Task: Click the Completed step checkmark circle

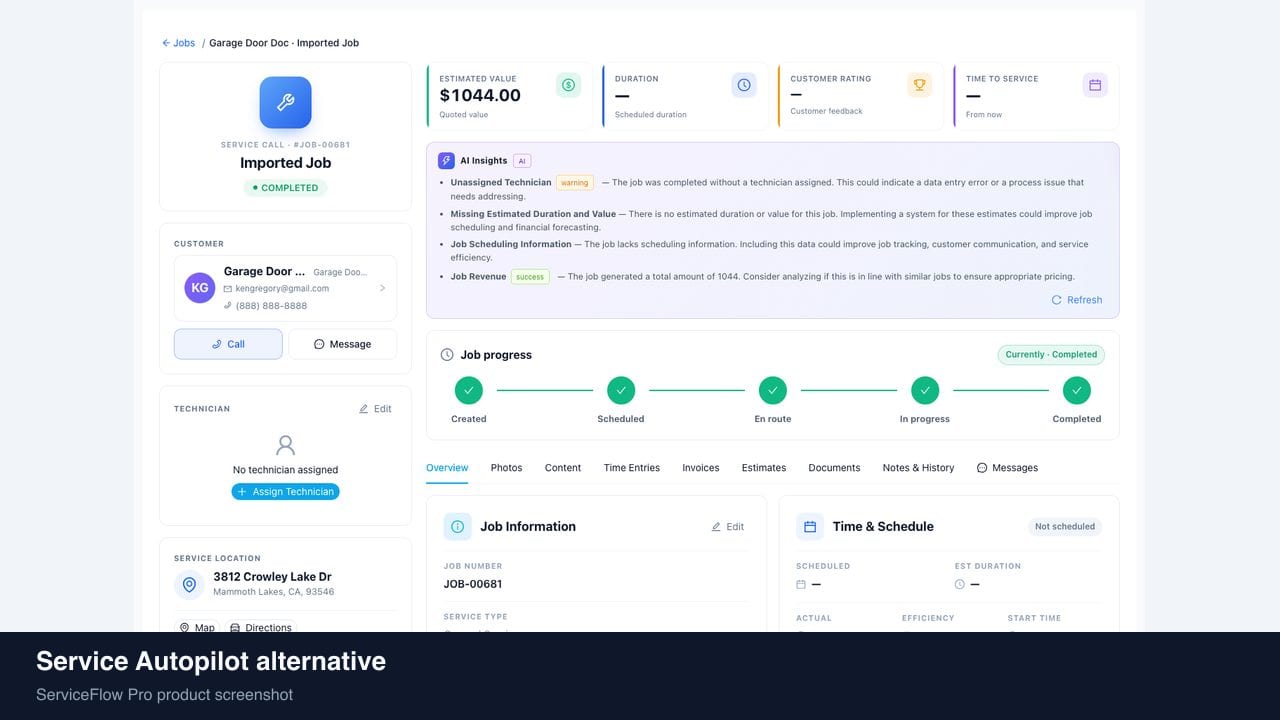Action: (x=1077, y=390)
